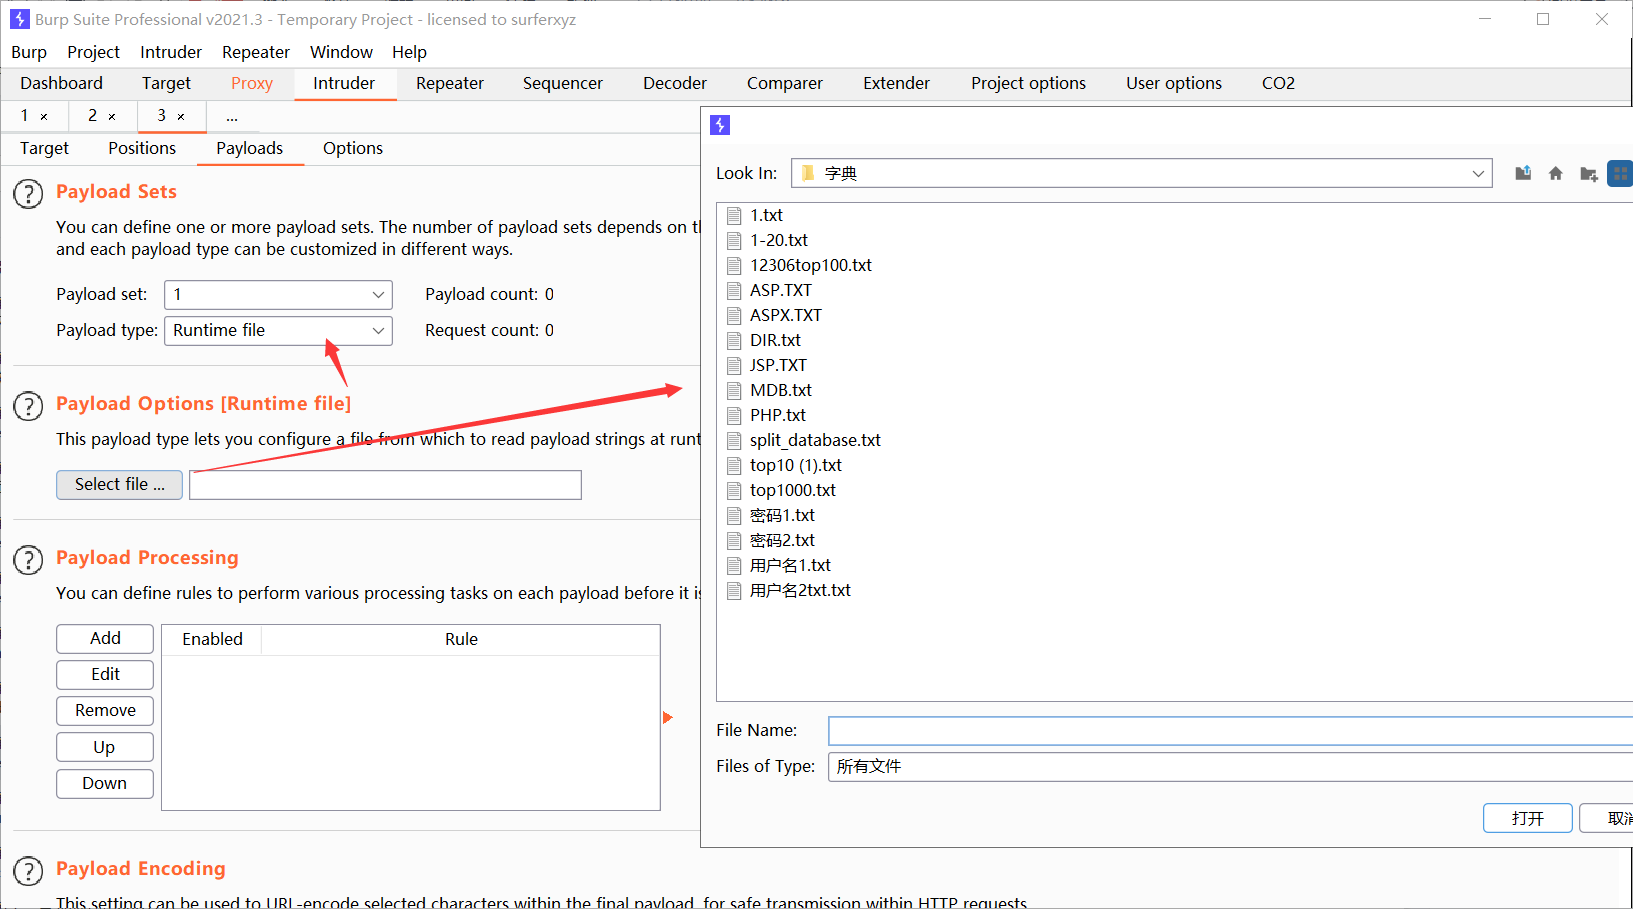Switch file dialog to list view icon
This screenshot has height=909, width=1633.
[1620, 173]
